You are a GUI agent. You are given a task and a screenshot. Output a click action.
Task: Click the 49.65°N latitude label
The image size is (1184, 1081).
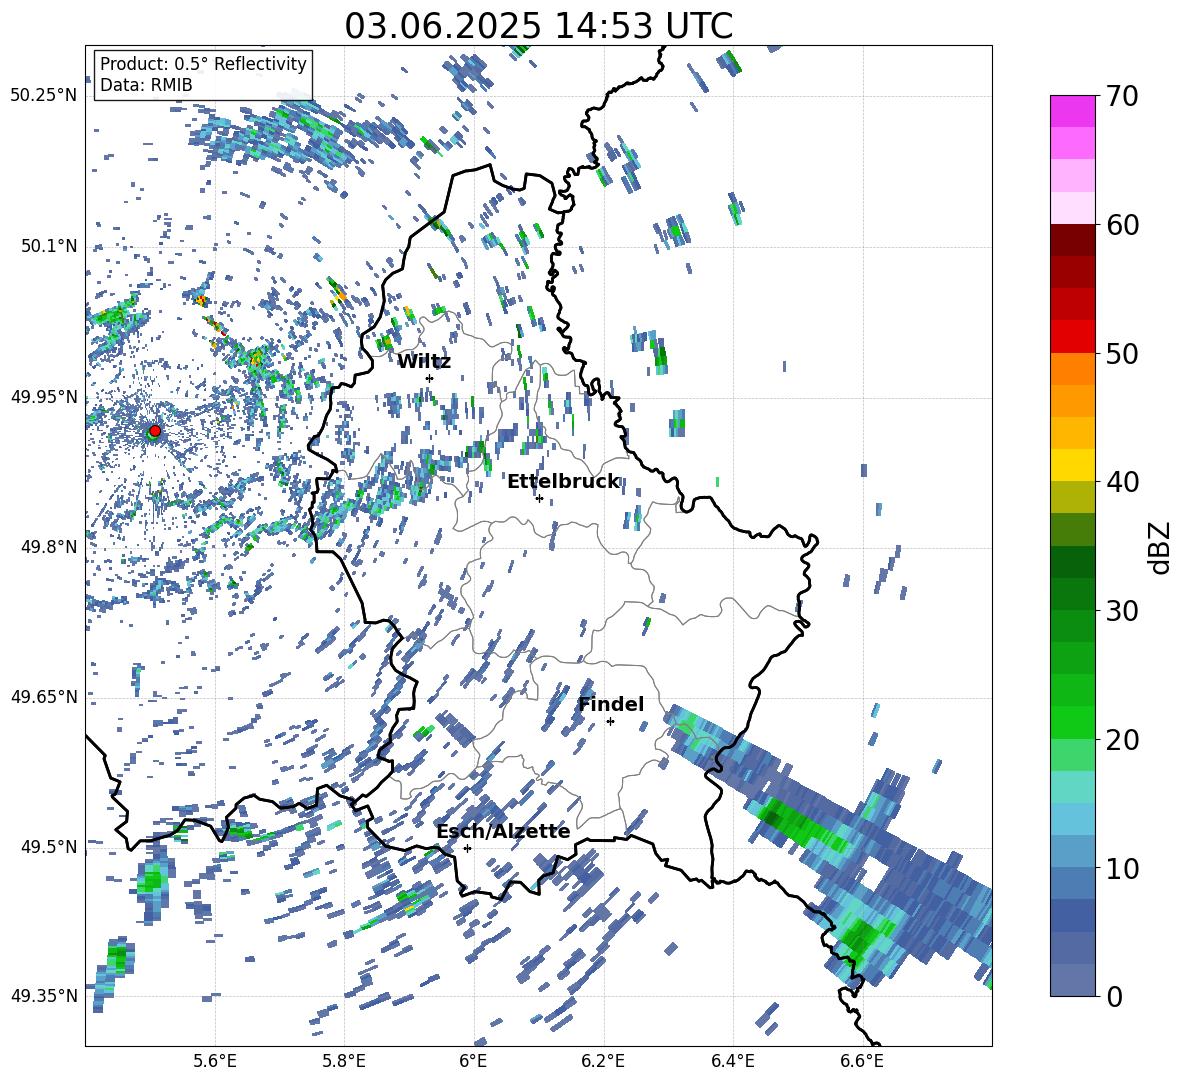[x=44, y=696]
